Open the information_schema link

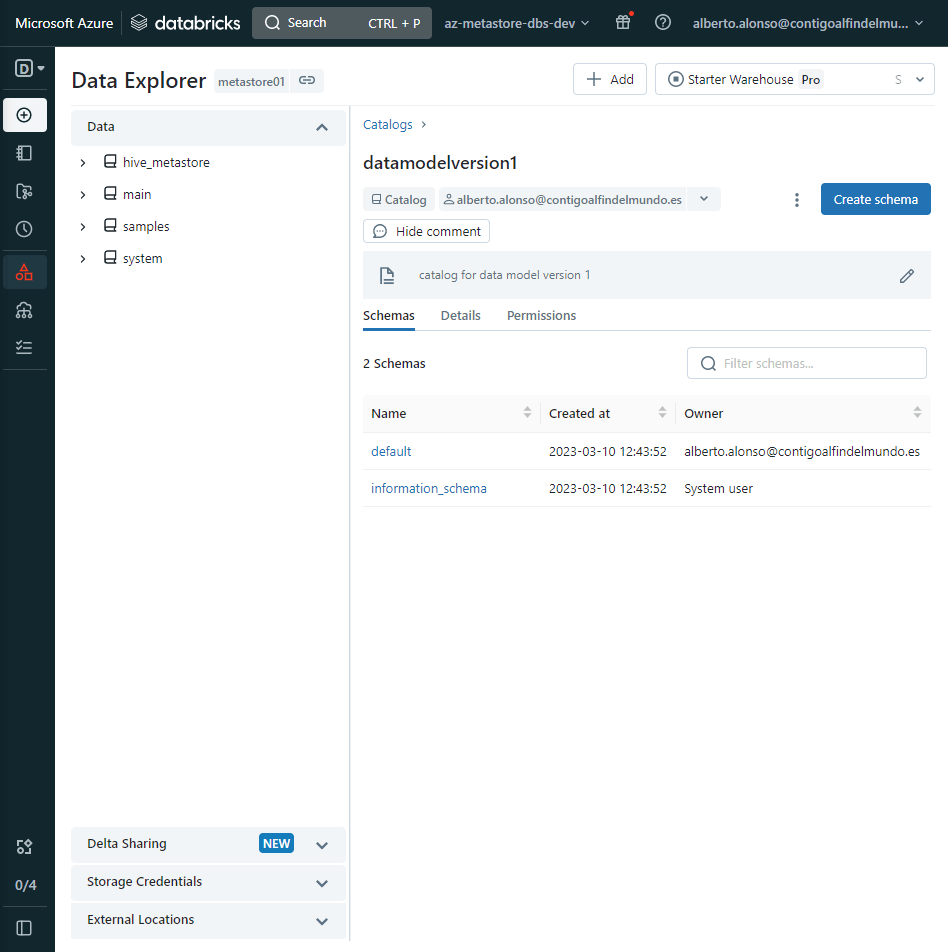tap(428, 489)
